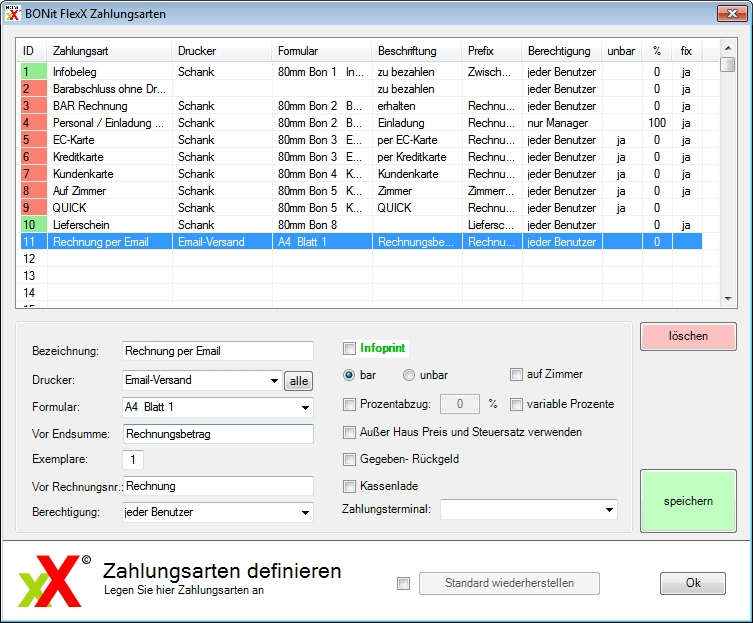This screenshot has width=753, height=623.
Task: Select the Auf Zimmer row
Action: tap(361, 191)
